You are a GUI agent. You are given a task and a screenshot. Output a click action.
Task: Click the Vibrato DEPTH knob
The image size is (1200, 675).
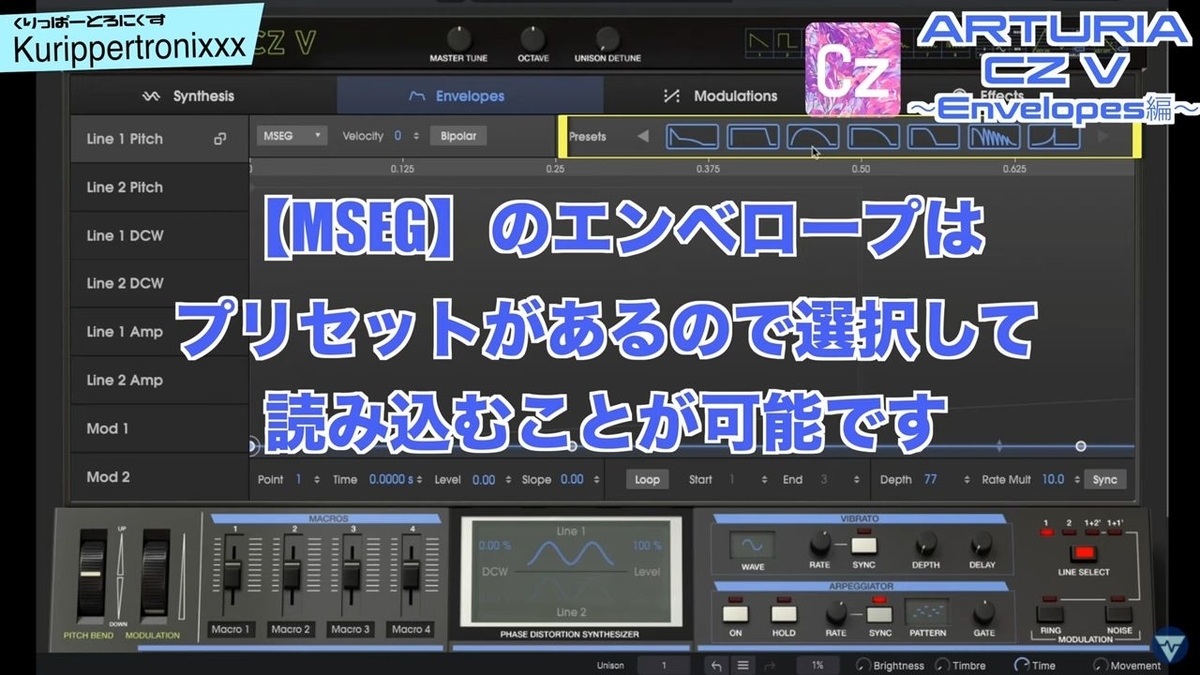pos(926,543)
